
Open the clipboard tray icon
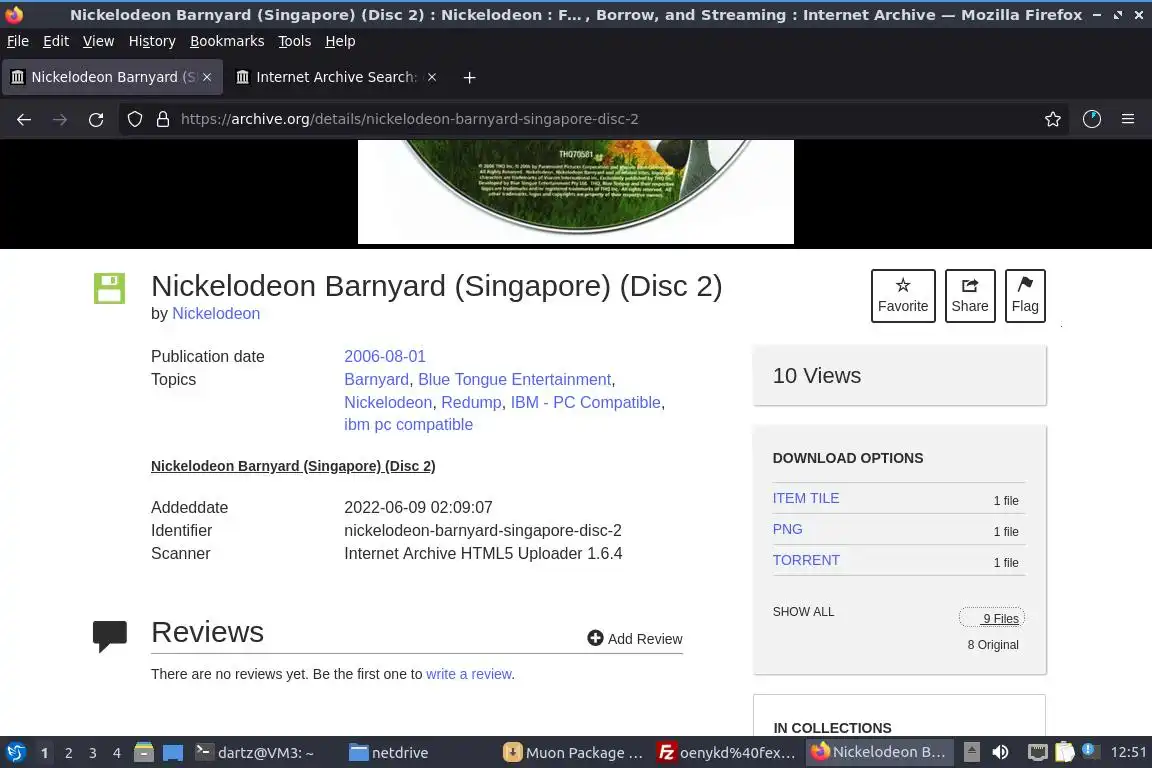point(1065,752)
